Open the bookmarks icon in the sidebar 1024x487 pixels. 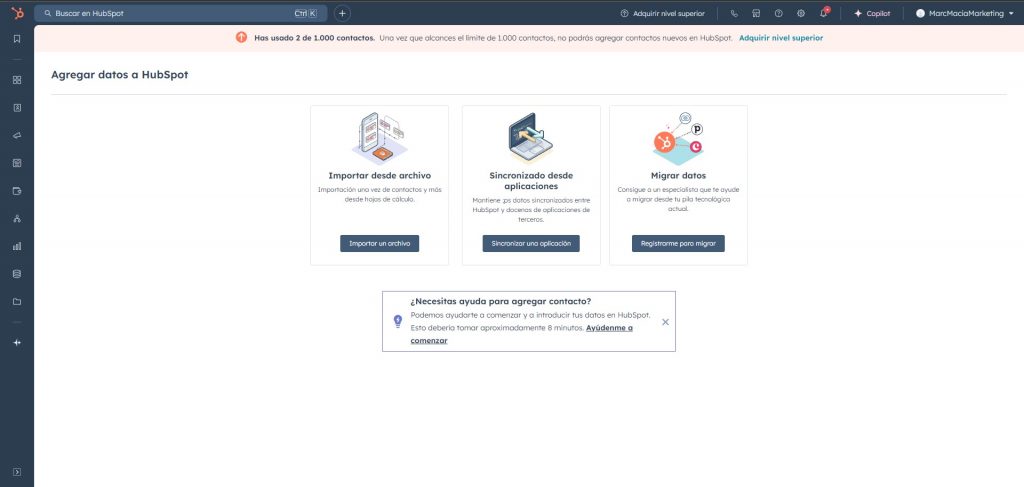coord(17,39)
